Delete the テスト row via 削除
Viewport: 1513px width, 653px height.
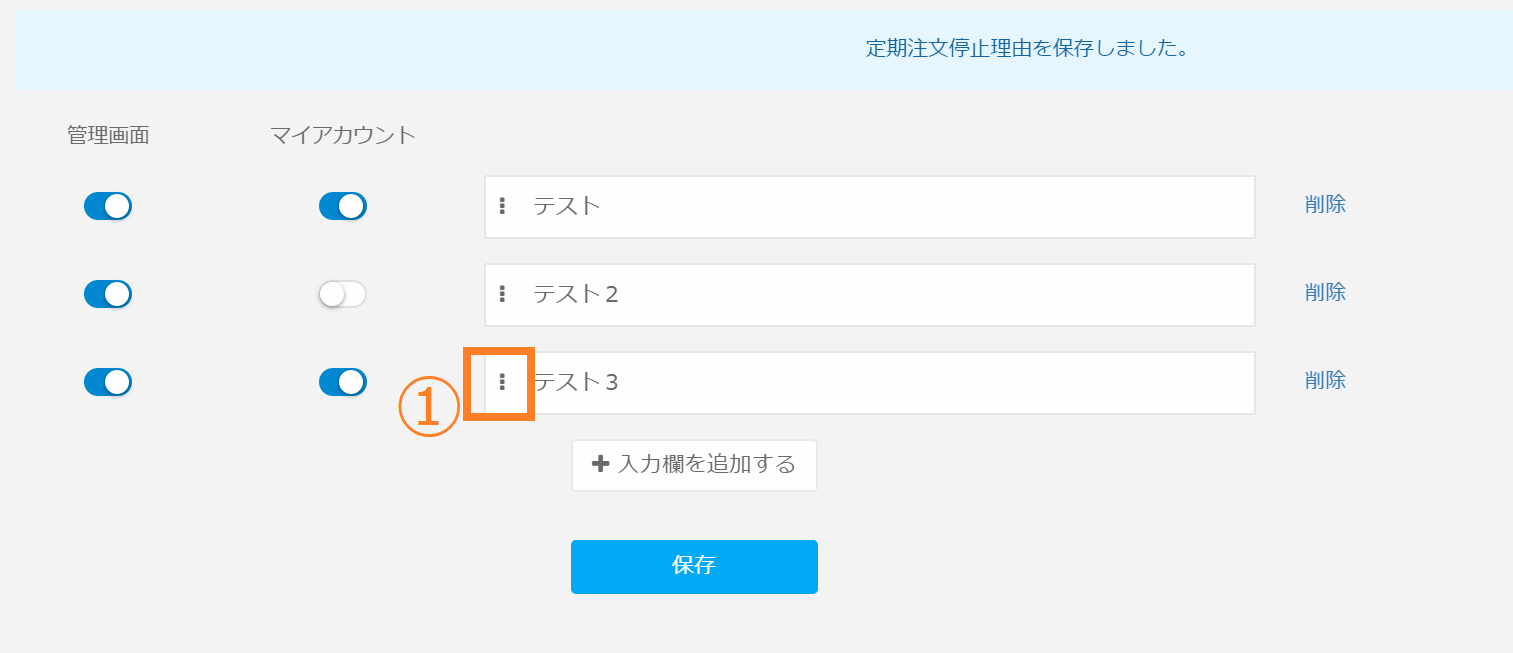tap(1325, 204)
